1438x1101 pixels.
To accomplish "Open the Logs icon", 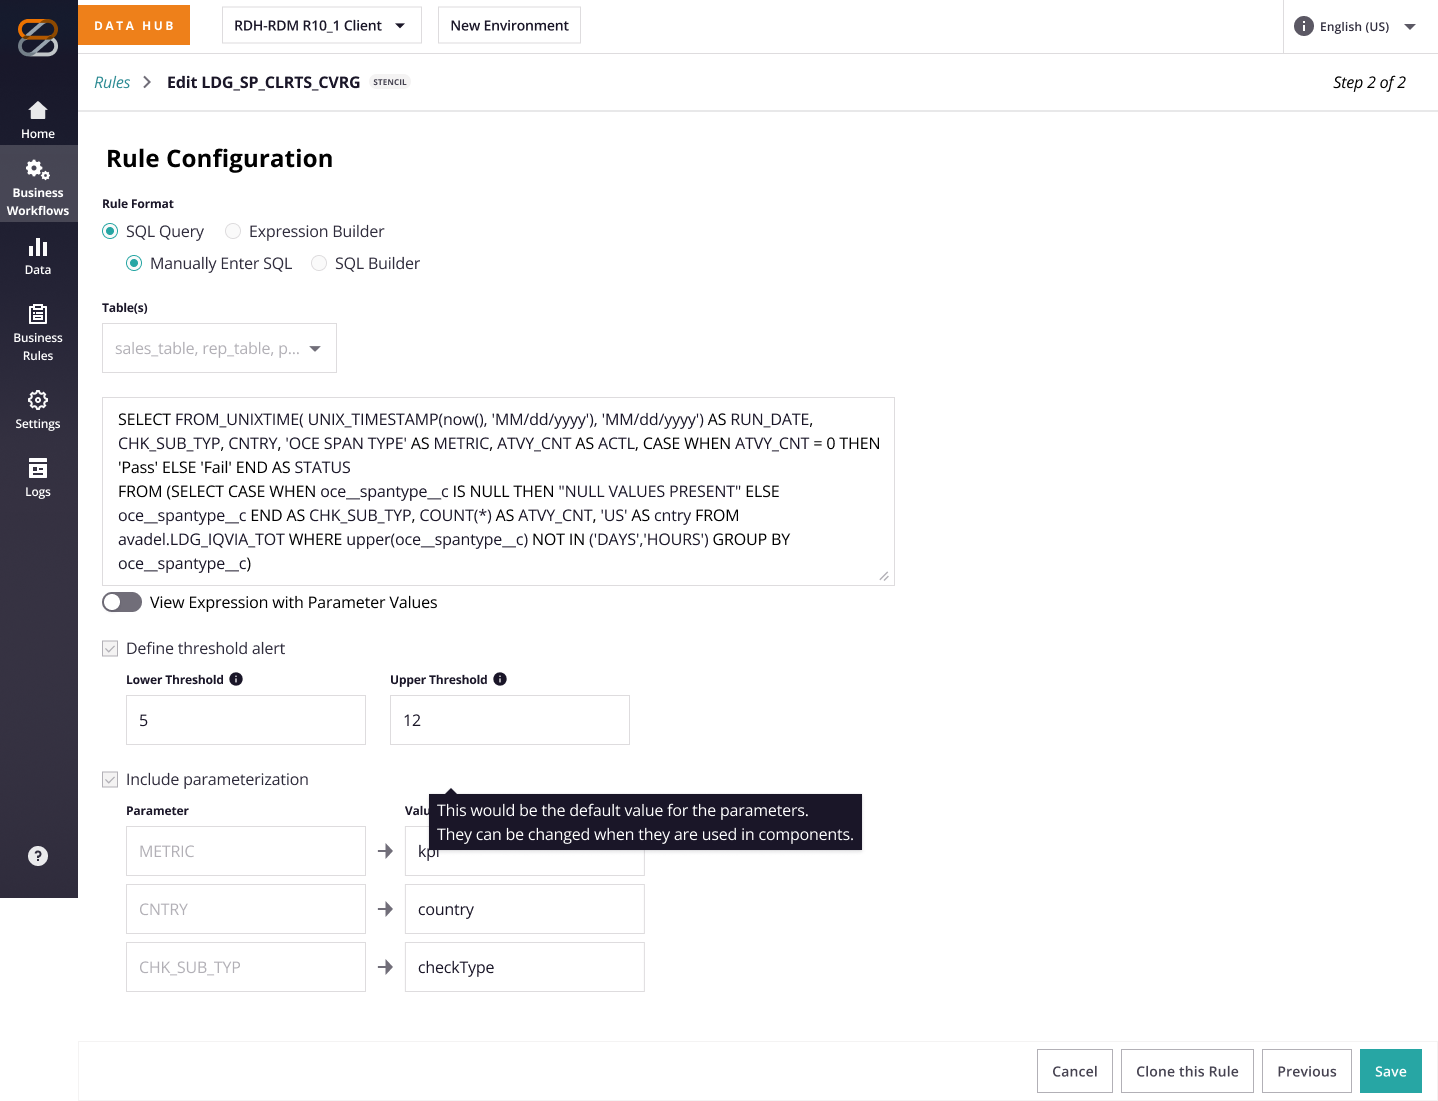I will pos(38,468).
